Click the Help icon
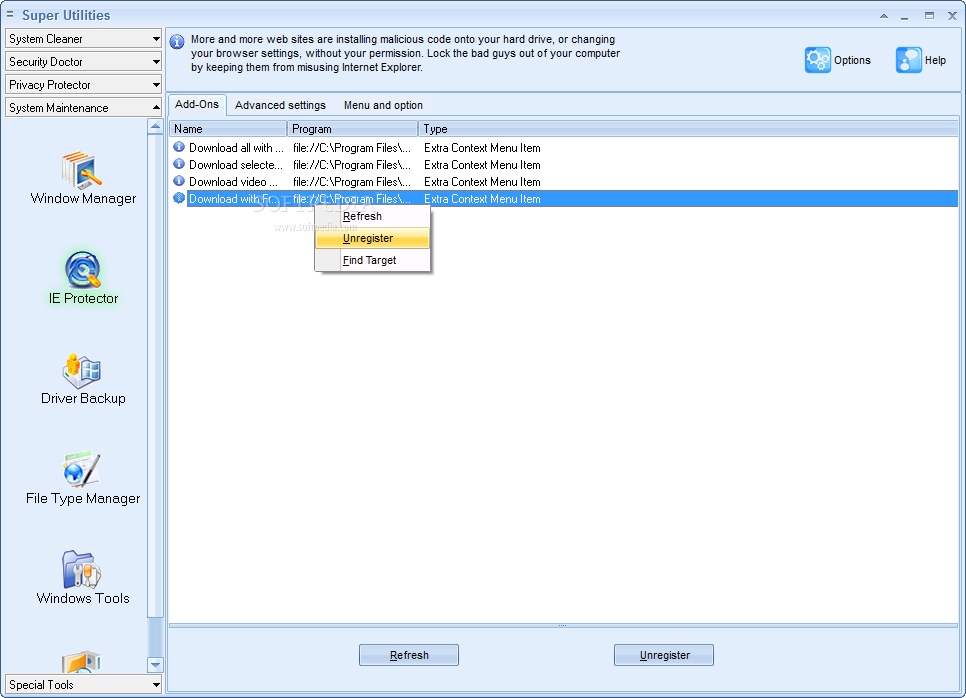Image resolution: width=966 pixels, height=698 pixels. click(909, 60)
